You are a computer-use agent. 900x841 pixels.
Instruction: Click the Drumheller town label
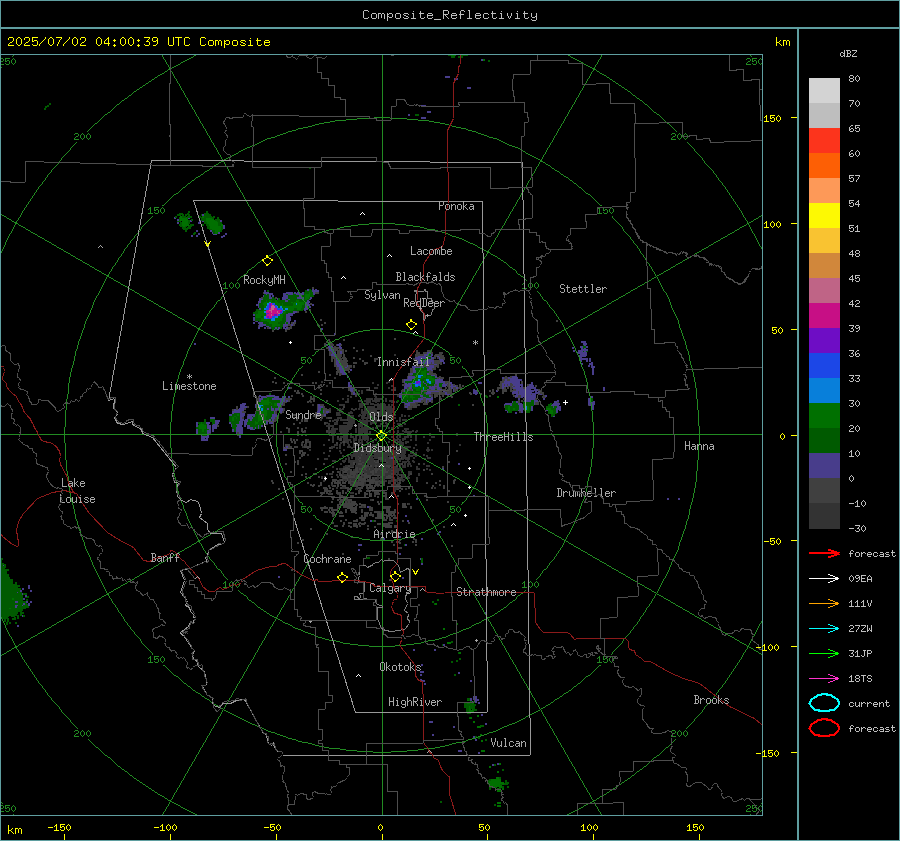[x=586, y=493]
